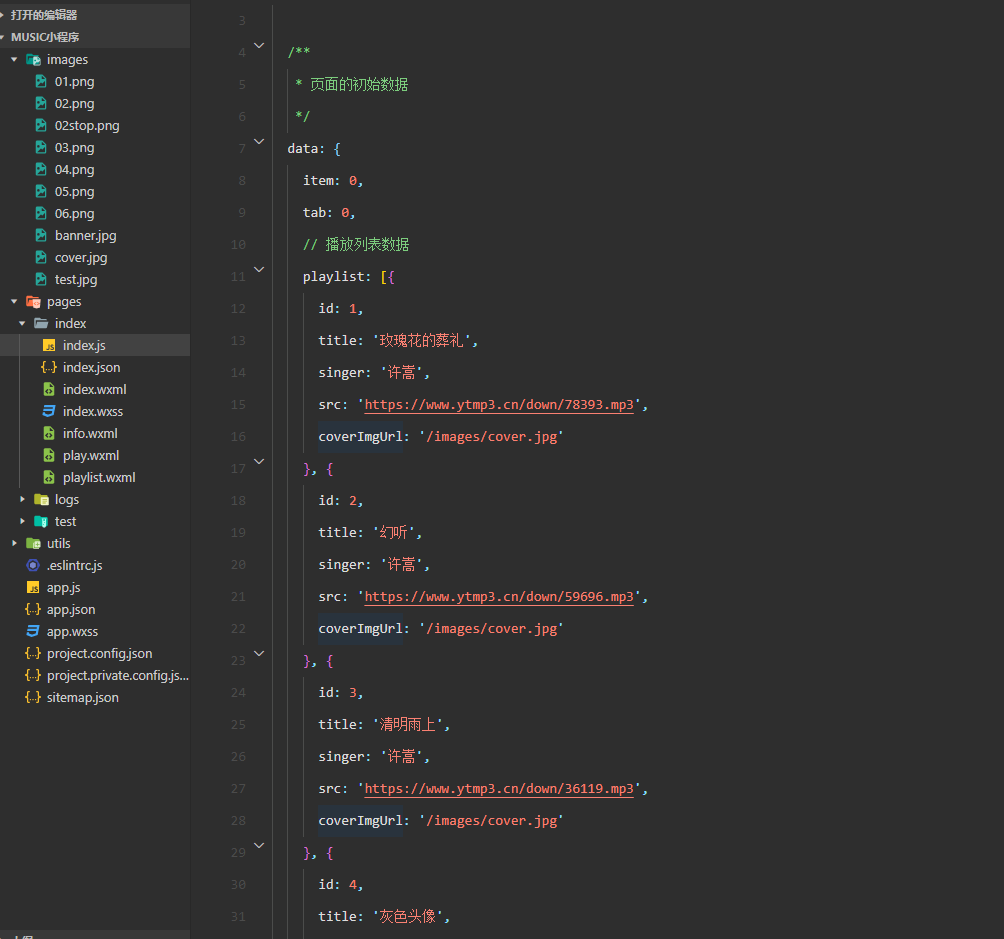1004x939 pixels.
Task: Click the title '清明雨上' string
Action: 408,724
